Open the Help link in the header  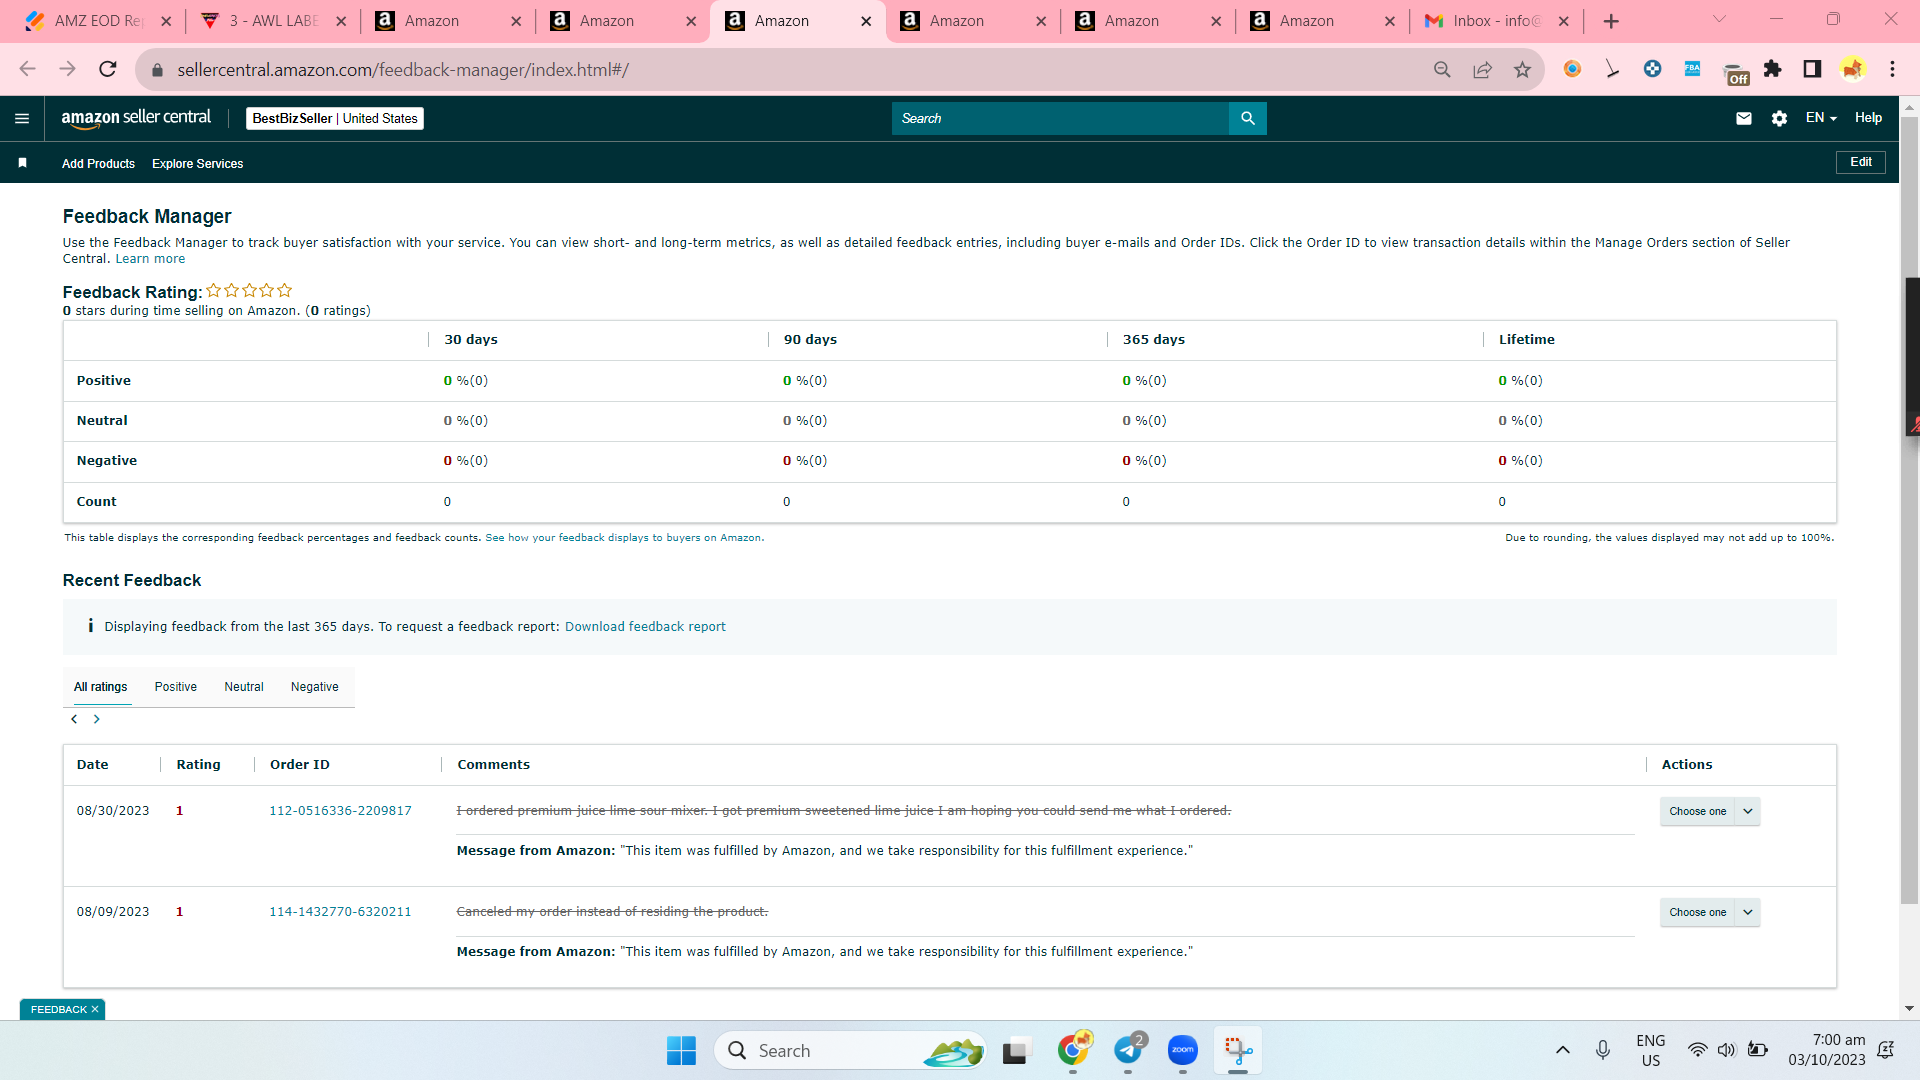tap(1868, 118)
